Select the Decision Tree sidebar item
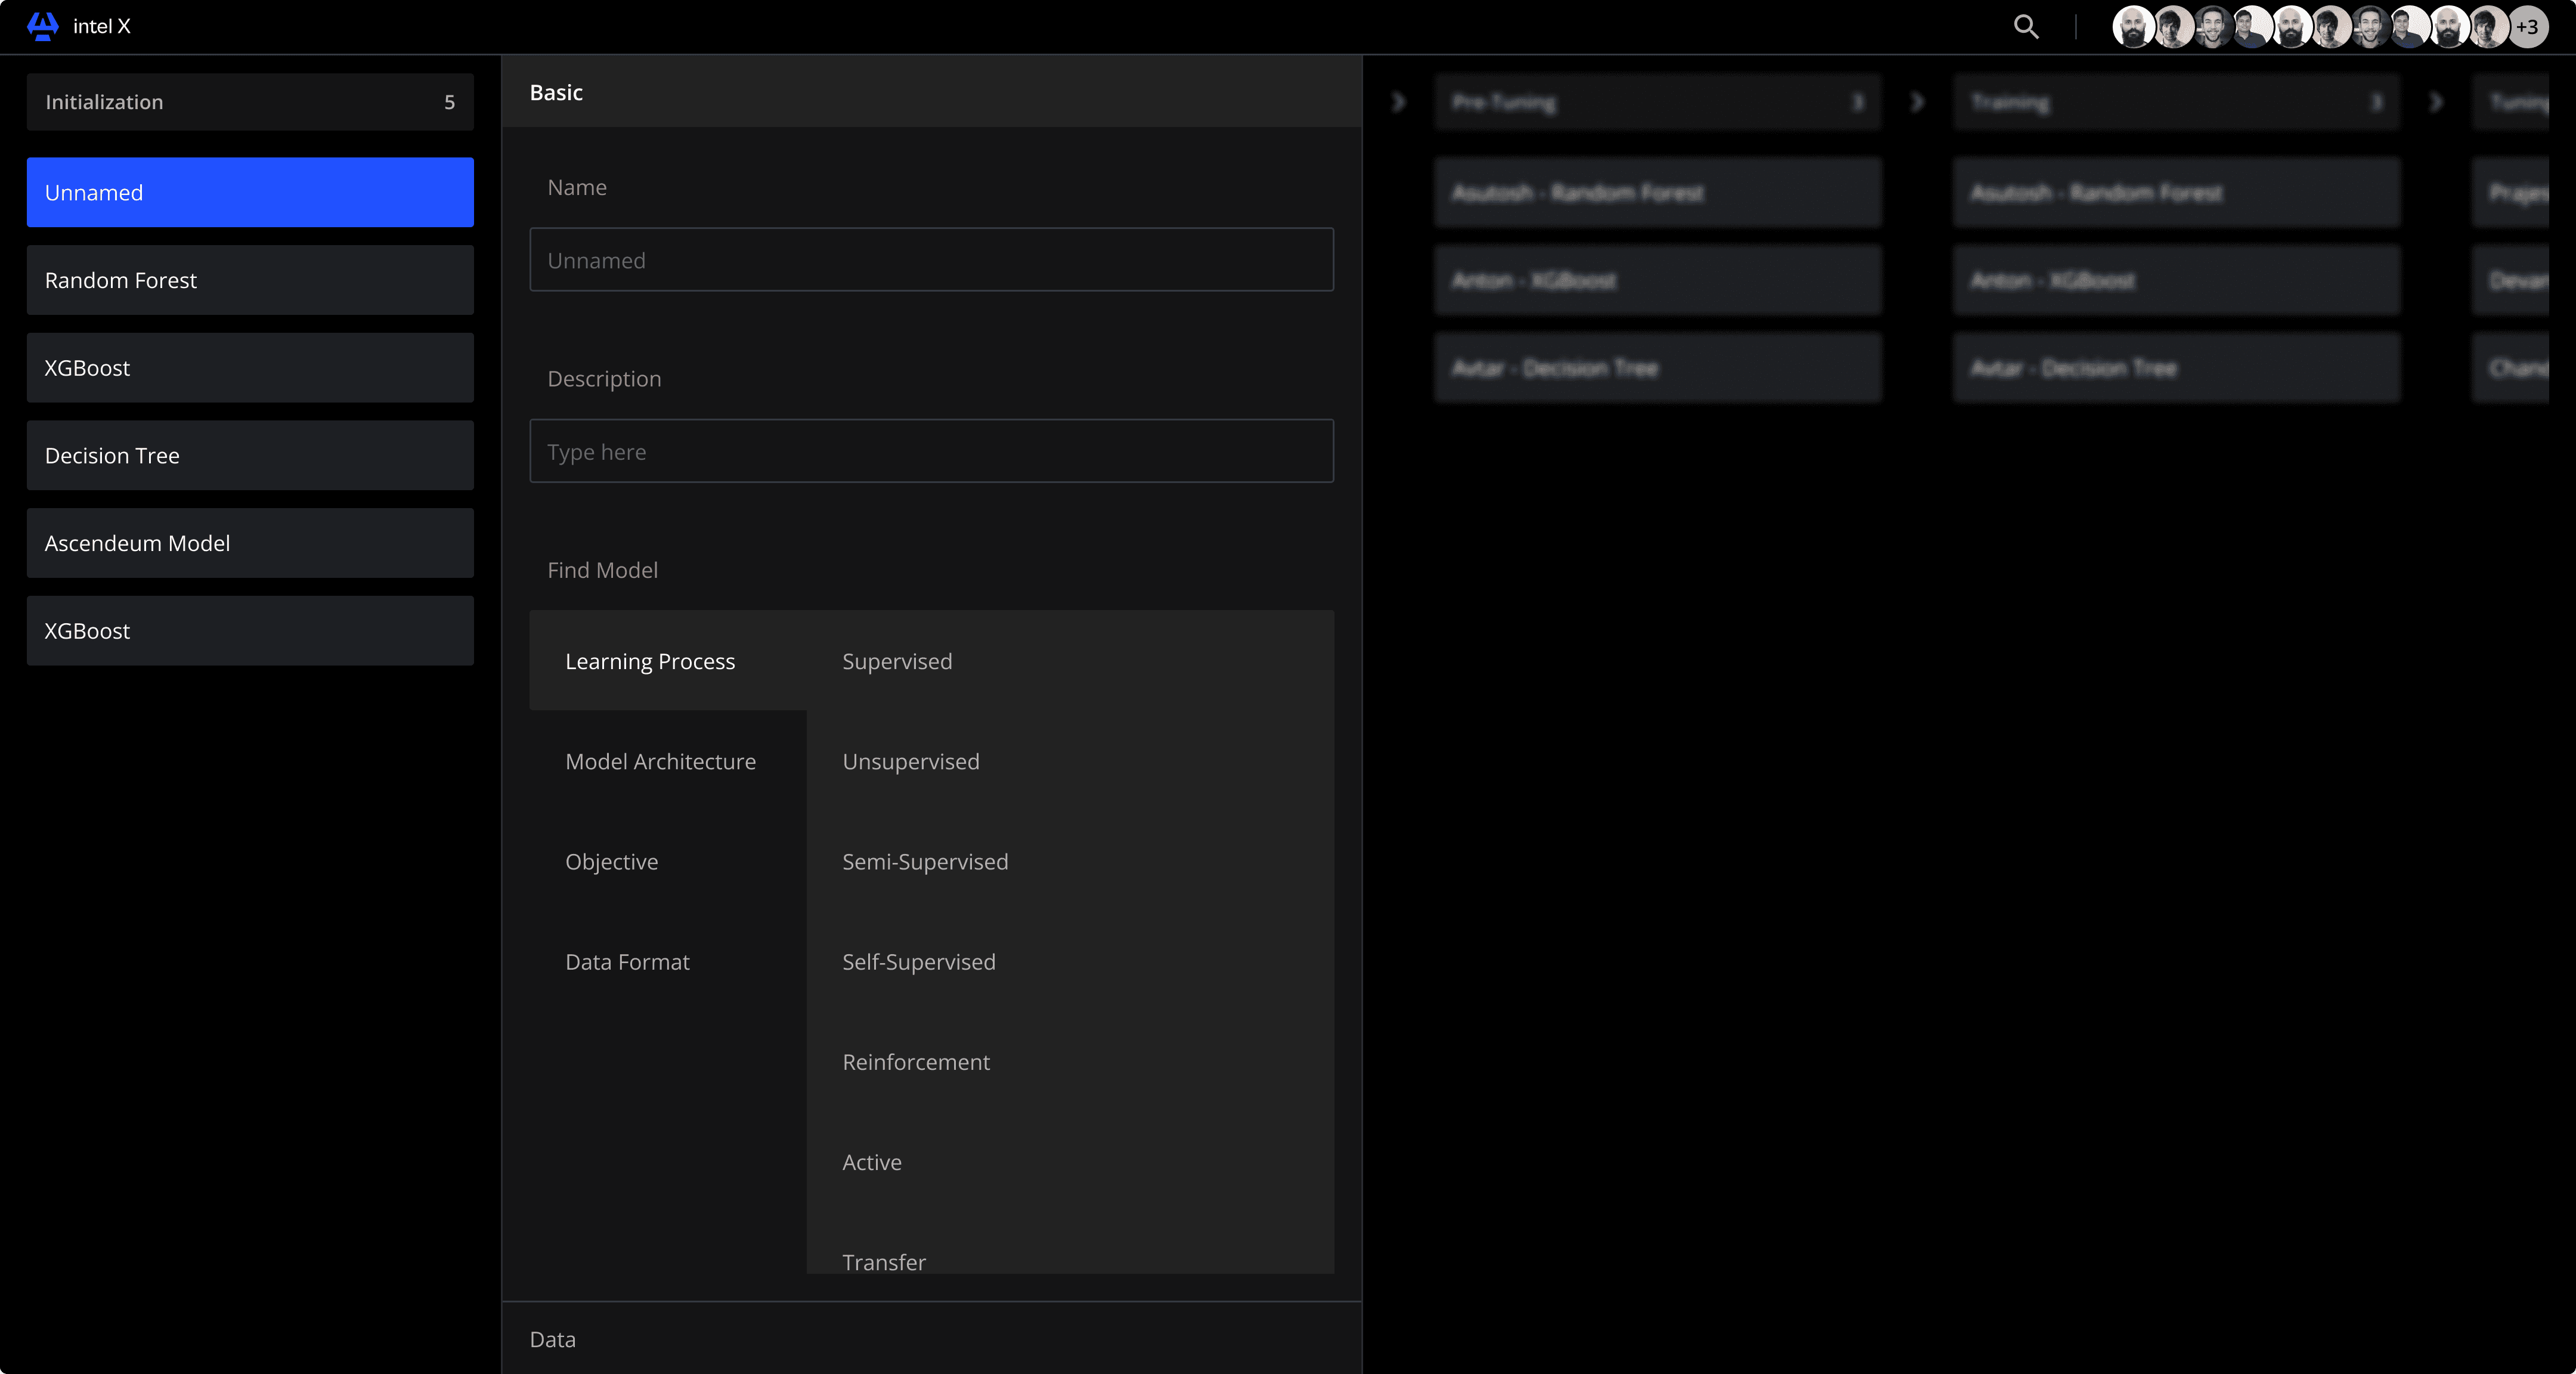 pos(250,455)
